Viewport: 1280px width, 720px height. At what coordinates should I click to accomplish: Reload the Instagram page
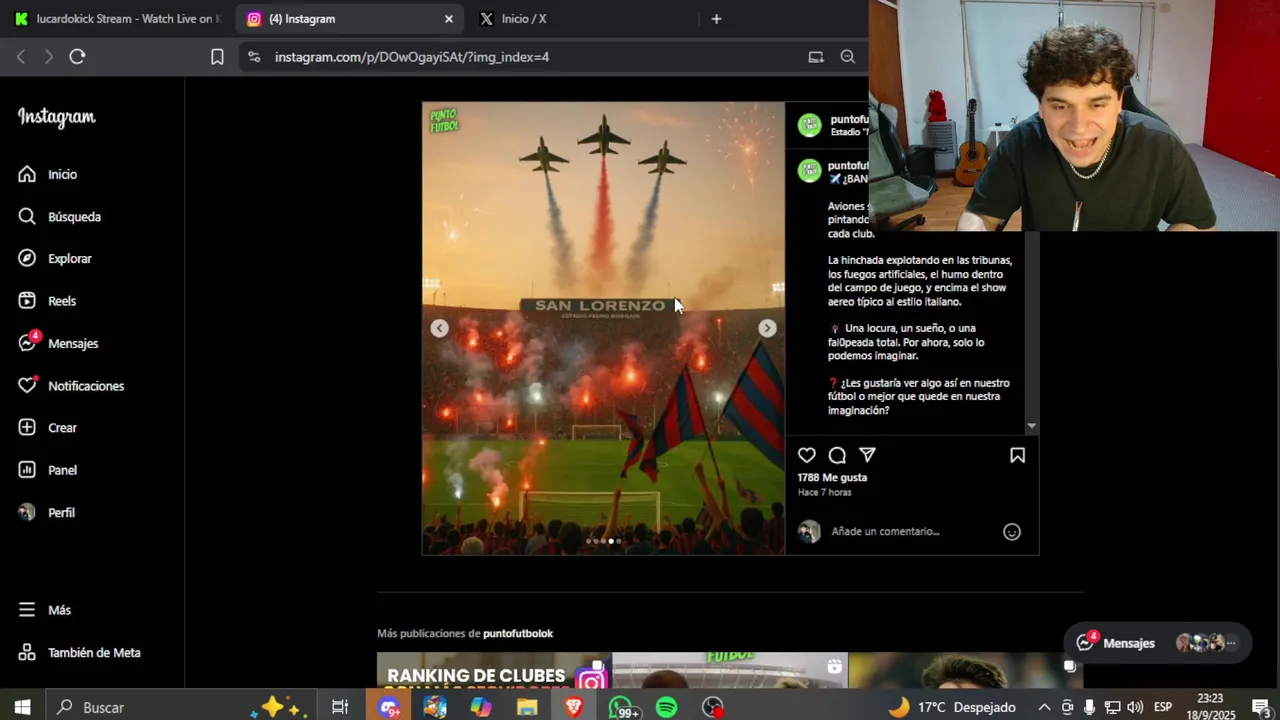click(77, 57)
